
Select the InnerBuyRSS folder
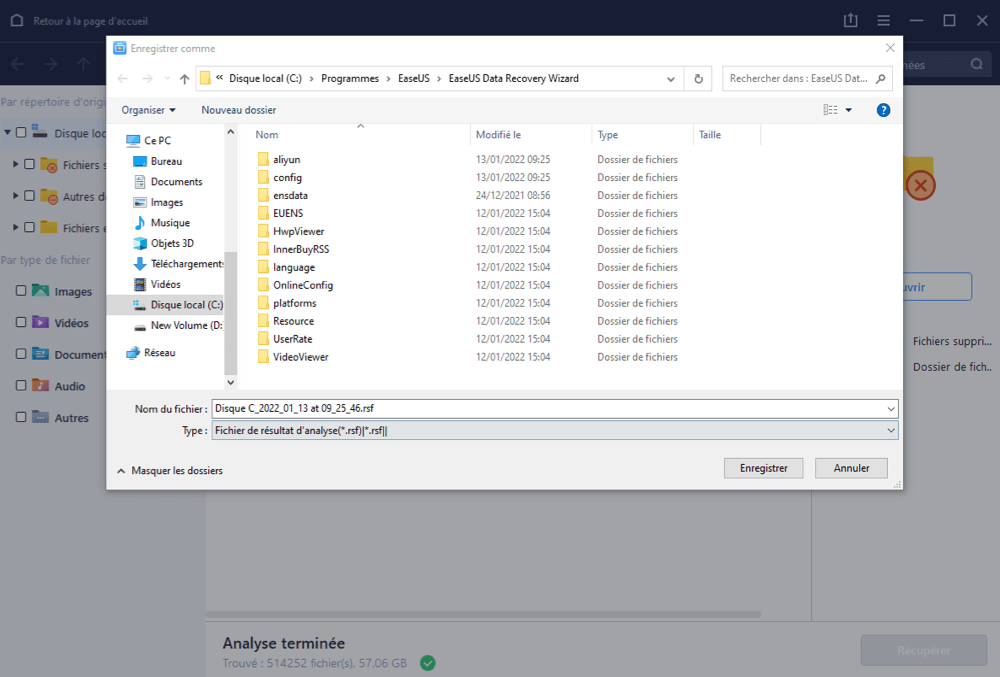(301, 249)
